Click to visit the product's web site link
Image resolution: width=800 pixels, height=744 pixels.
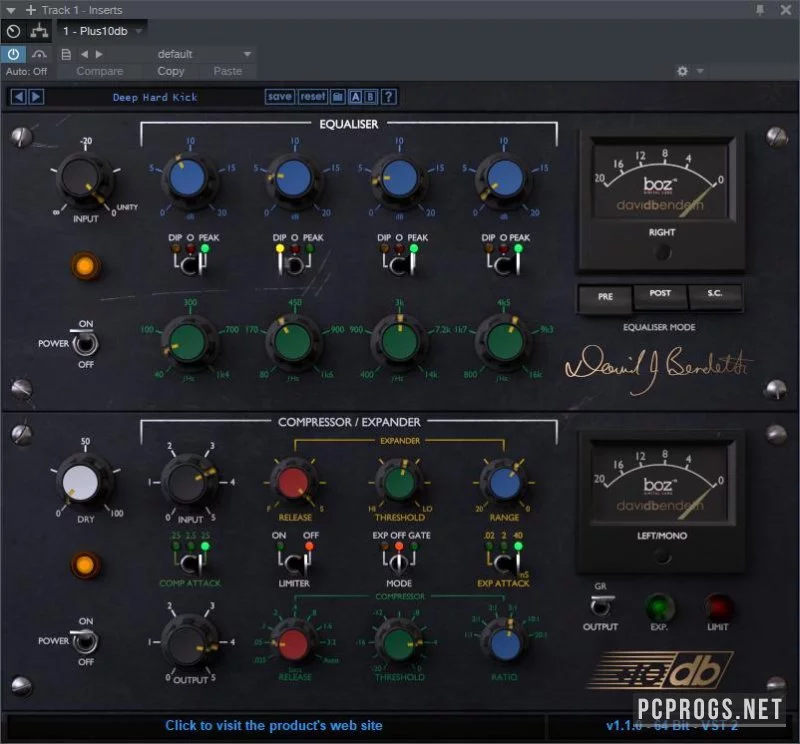coord(273,725)
